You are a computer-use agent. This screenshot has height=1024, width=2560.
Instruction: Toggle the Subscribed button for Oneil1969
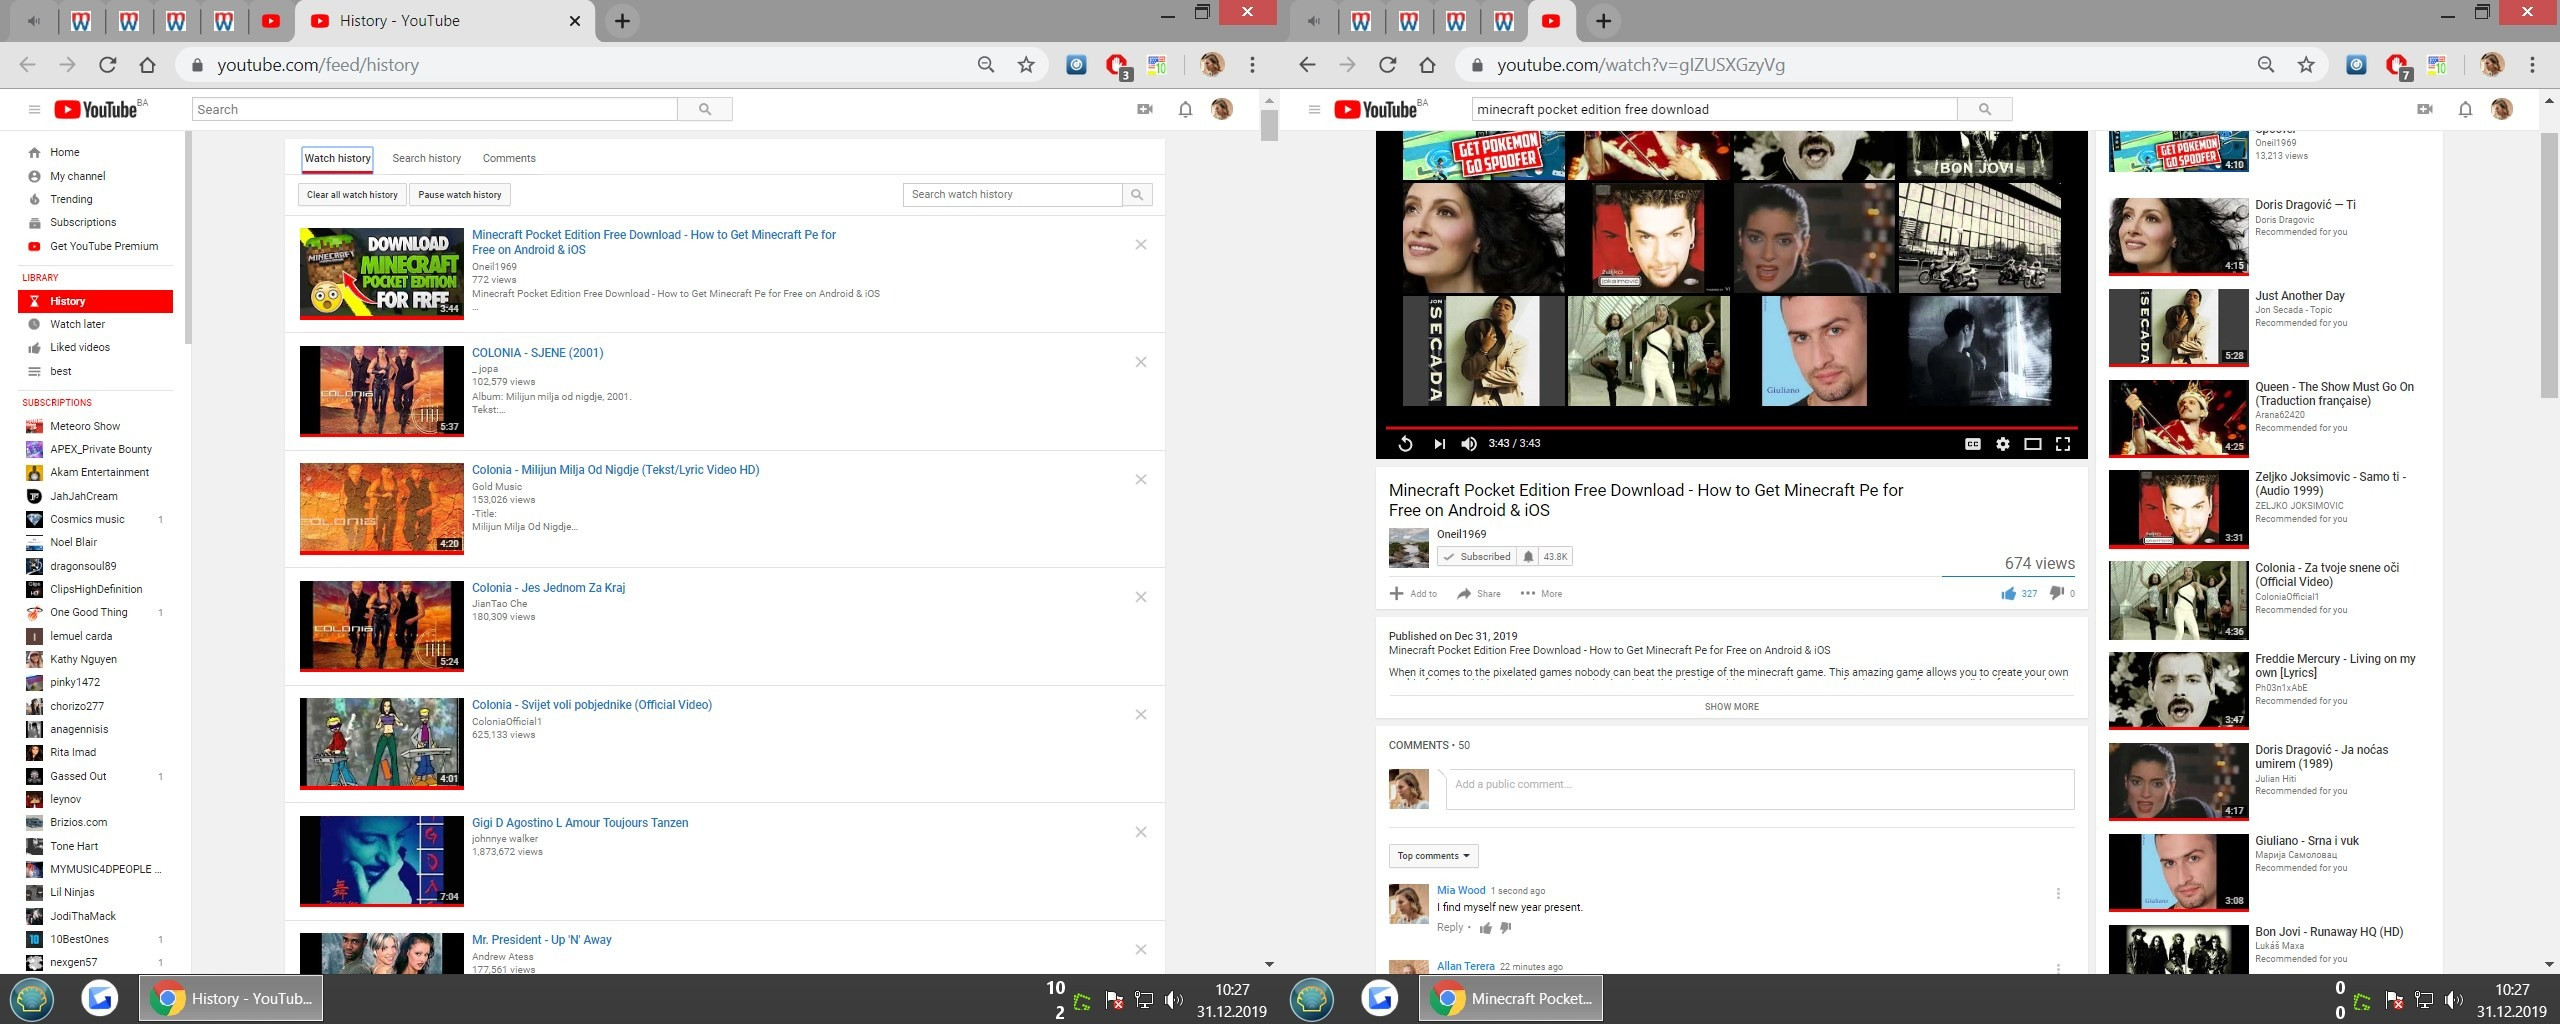[1477, 557]
